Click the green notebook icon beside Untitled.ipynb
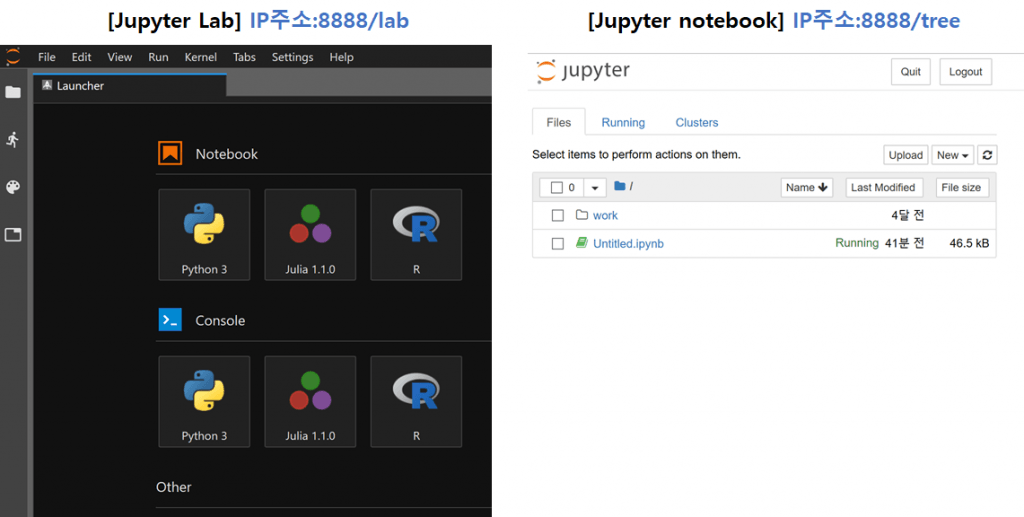The height and width of the screenshot is (517, 1024). pos(582,243)
